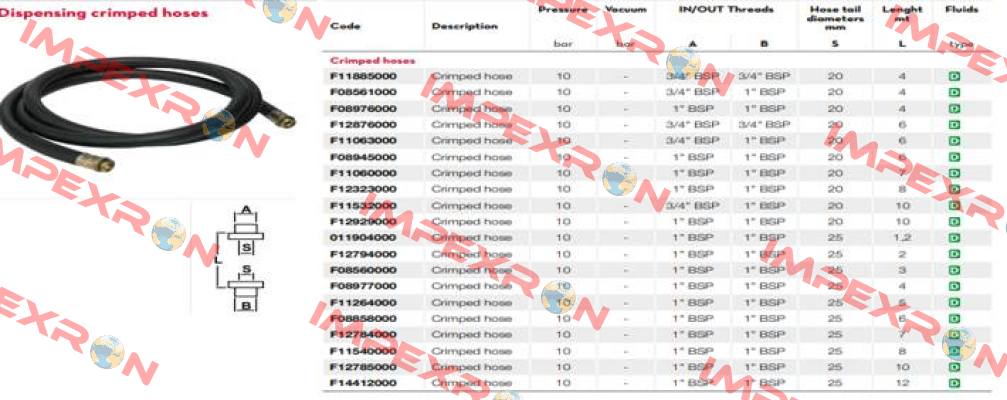The height and width of the screenshot is (400, 1007).
Task: Select the green fluid icon for 011904000
Action: [954, 238]
